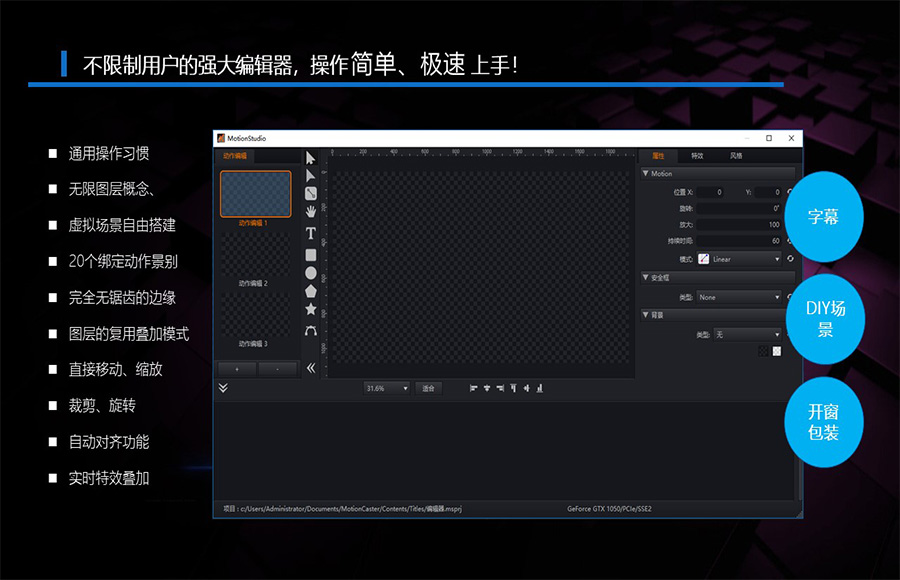Screen dimensions: 900x580
Task: Click the 持续时间 duration field
Action: point(739,241)
